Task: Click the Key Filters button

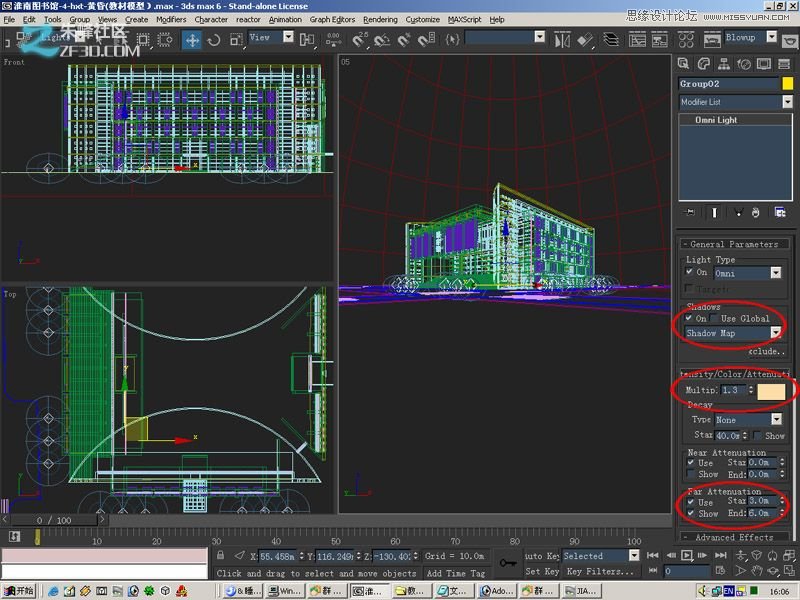Action: (x=600, y=572)
